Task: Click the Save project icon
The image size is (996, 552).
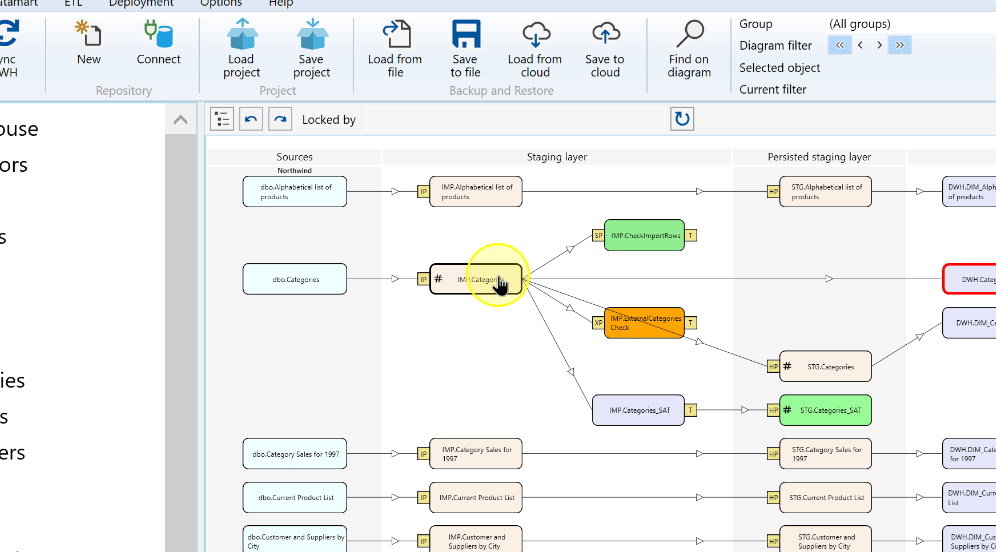Action: [x=311, y=34]
